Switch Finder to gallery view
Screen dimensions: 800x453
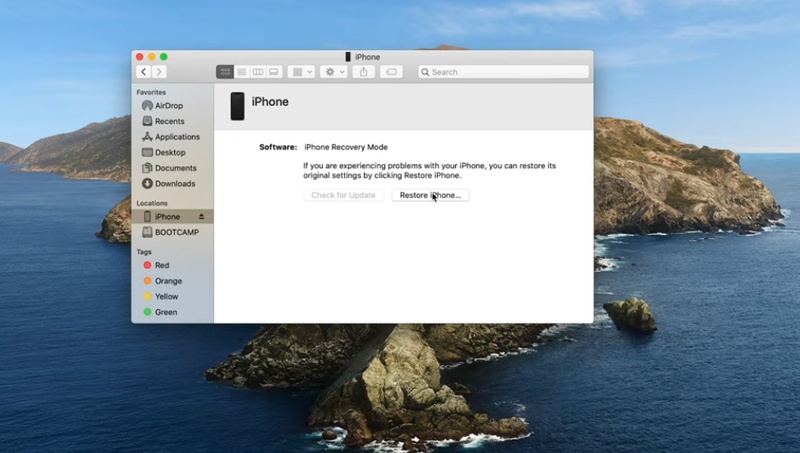tap(274, 72)
